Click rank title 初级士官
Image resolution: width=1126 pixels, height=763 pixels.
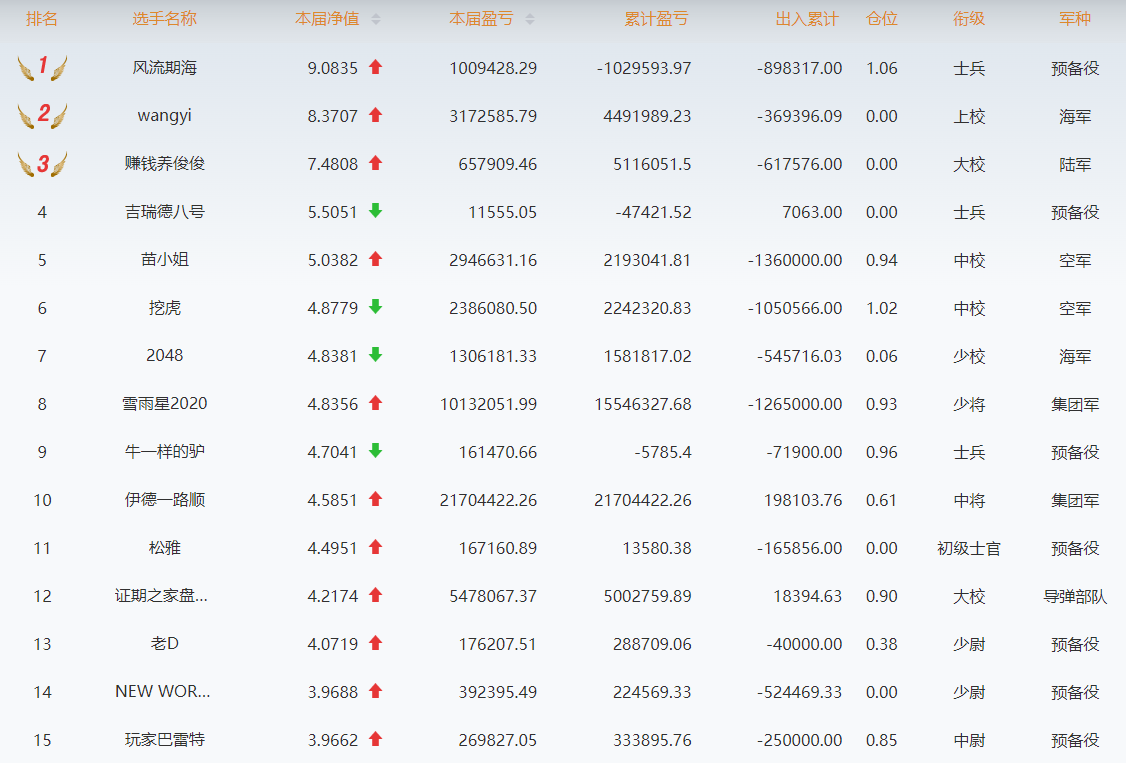pyautogui.click(x=969, y=548)
